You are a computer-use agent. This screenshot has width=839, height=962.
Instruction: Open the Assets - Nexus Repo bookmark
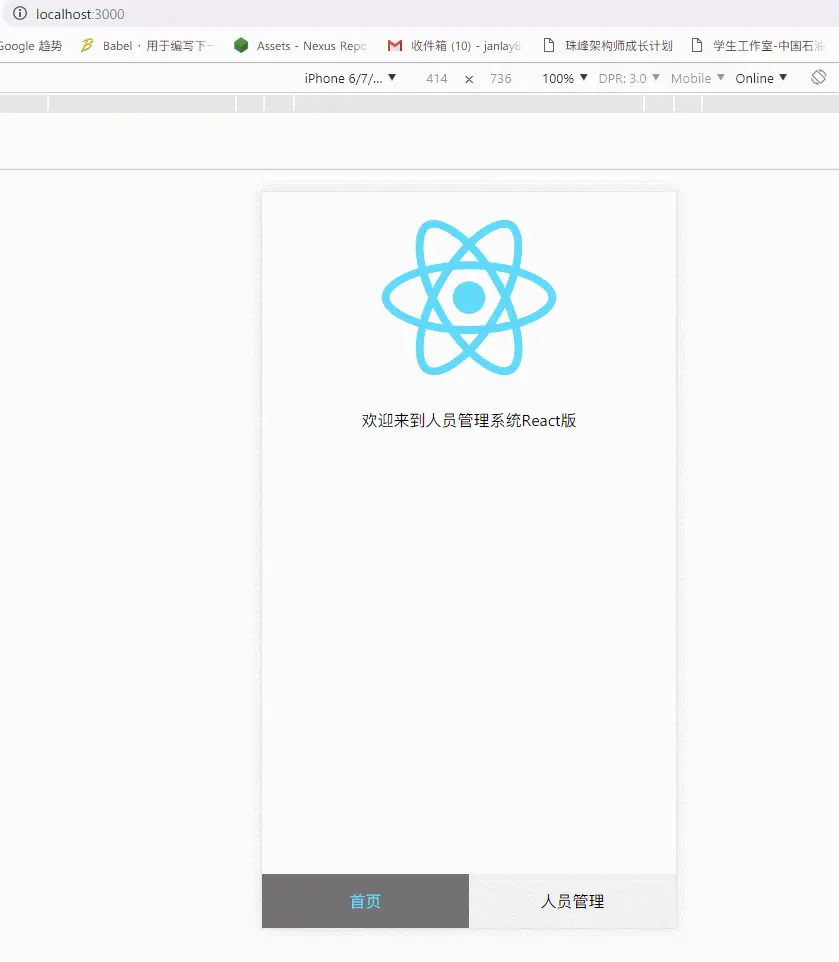pyautogui.click(x=301, y=46)
